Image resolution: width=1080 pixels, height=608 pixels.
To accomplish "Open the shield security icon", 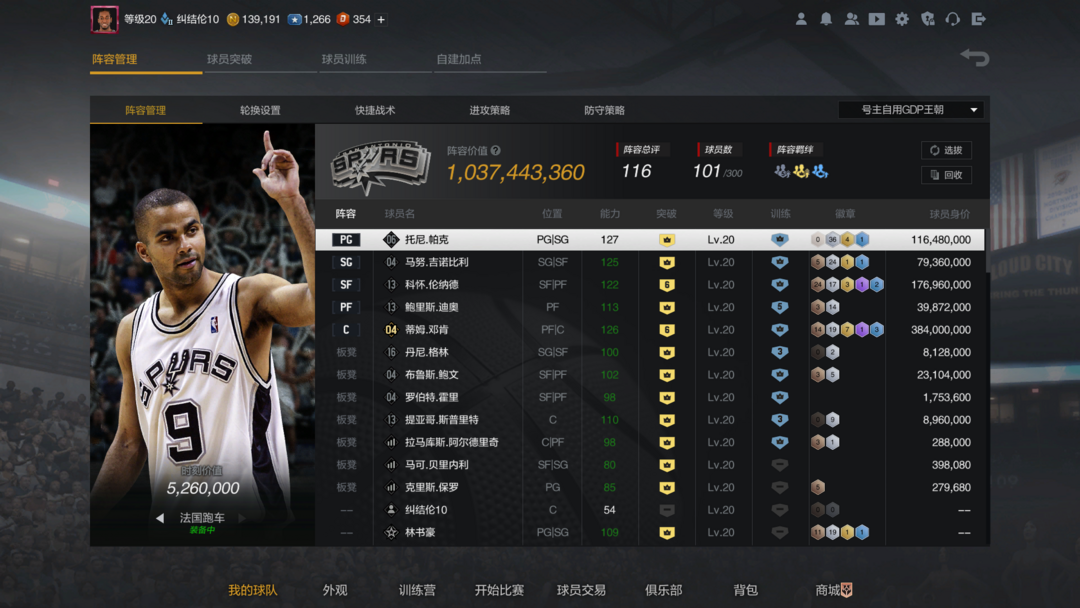I will pos(927,19).
